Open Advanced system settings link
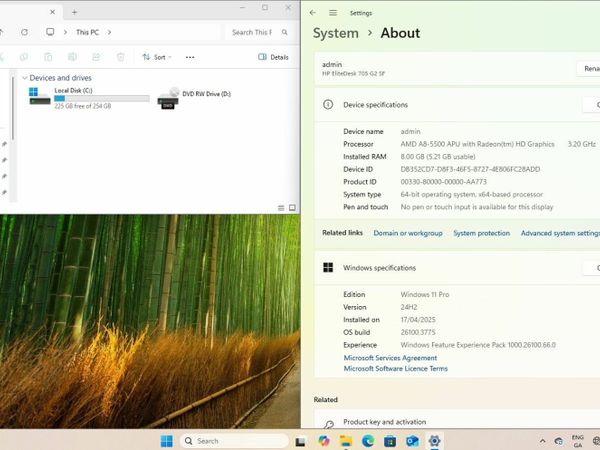Screen dimensions: 600x450 [560, 233]
